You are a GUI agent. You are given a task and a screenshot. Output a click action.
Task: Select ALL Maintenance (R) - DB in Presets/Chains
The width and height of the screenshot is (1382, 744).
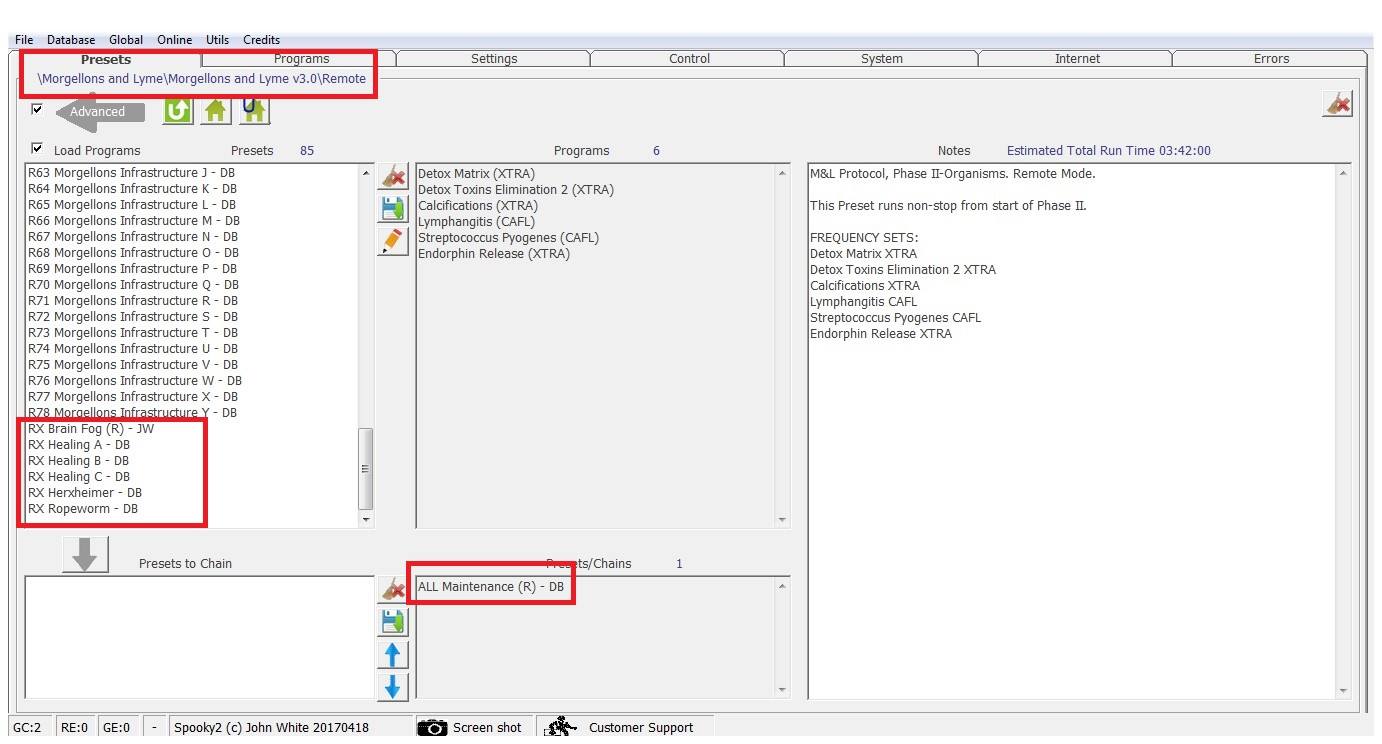[x=491, y=587]
